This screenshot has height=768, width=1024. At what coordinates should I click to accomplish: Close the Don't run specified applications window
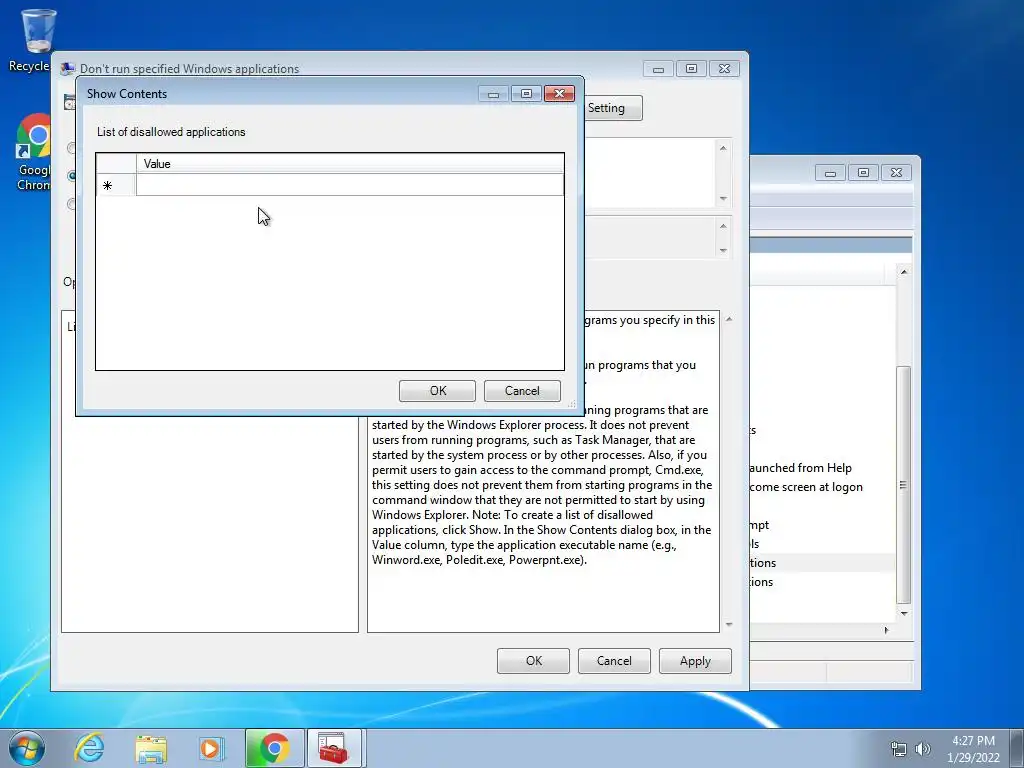click(x=724, y=69)
